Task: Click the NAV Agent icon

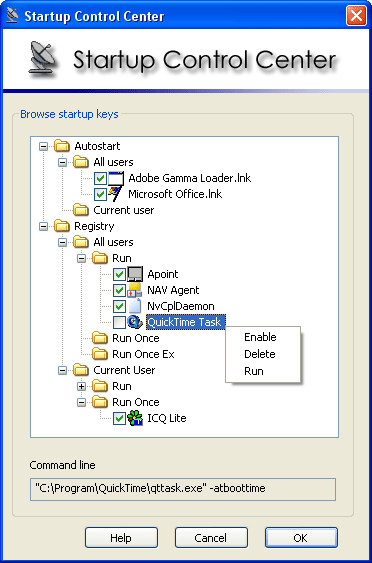Action: (135, 290)
